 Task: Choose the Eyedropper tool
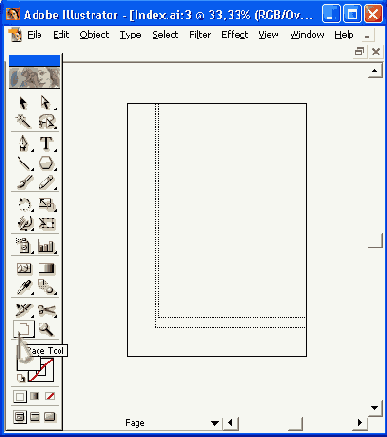[x=24, y=287]
